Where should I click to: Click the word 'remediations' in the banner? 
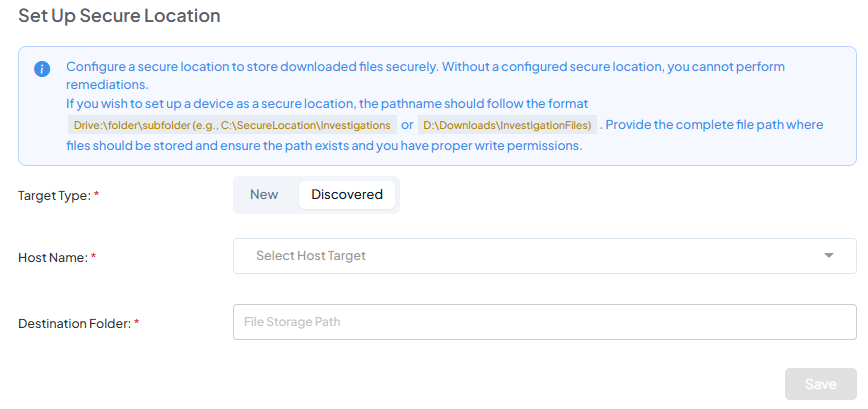106,85
